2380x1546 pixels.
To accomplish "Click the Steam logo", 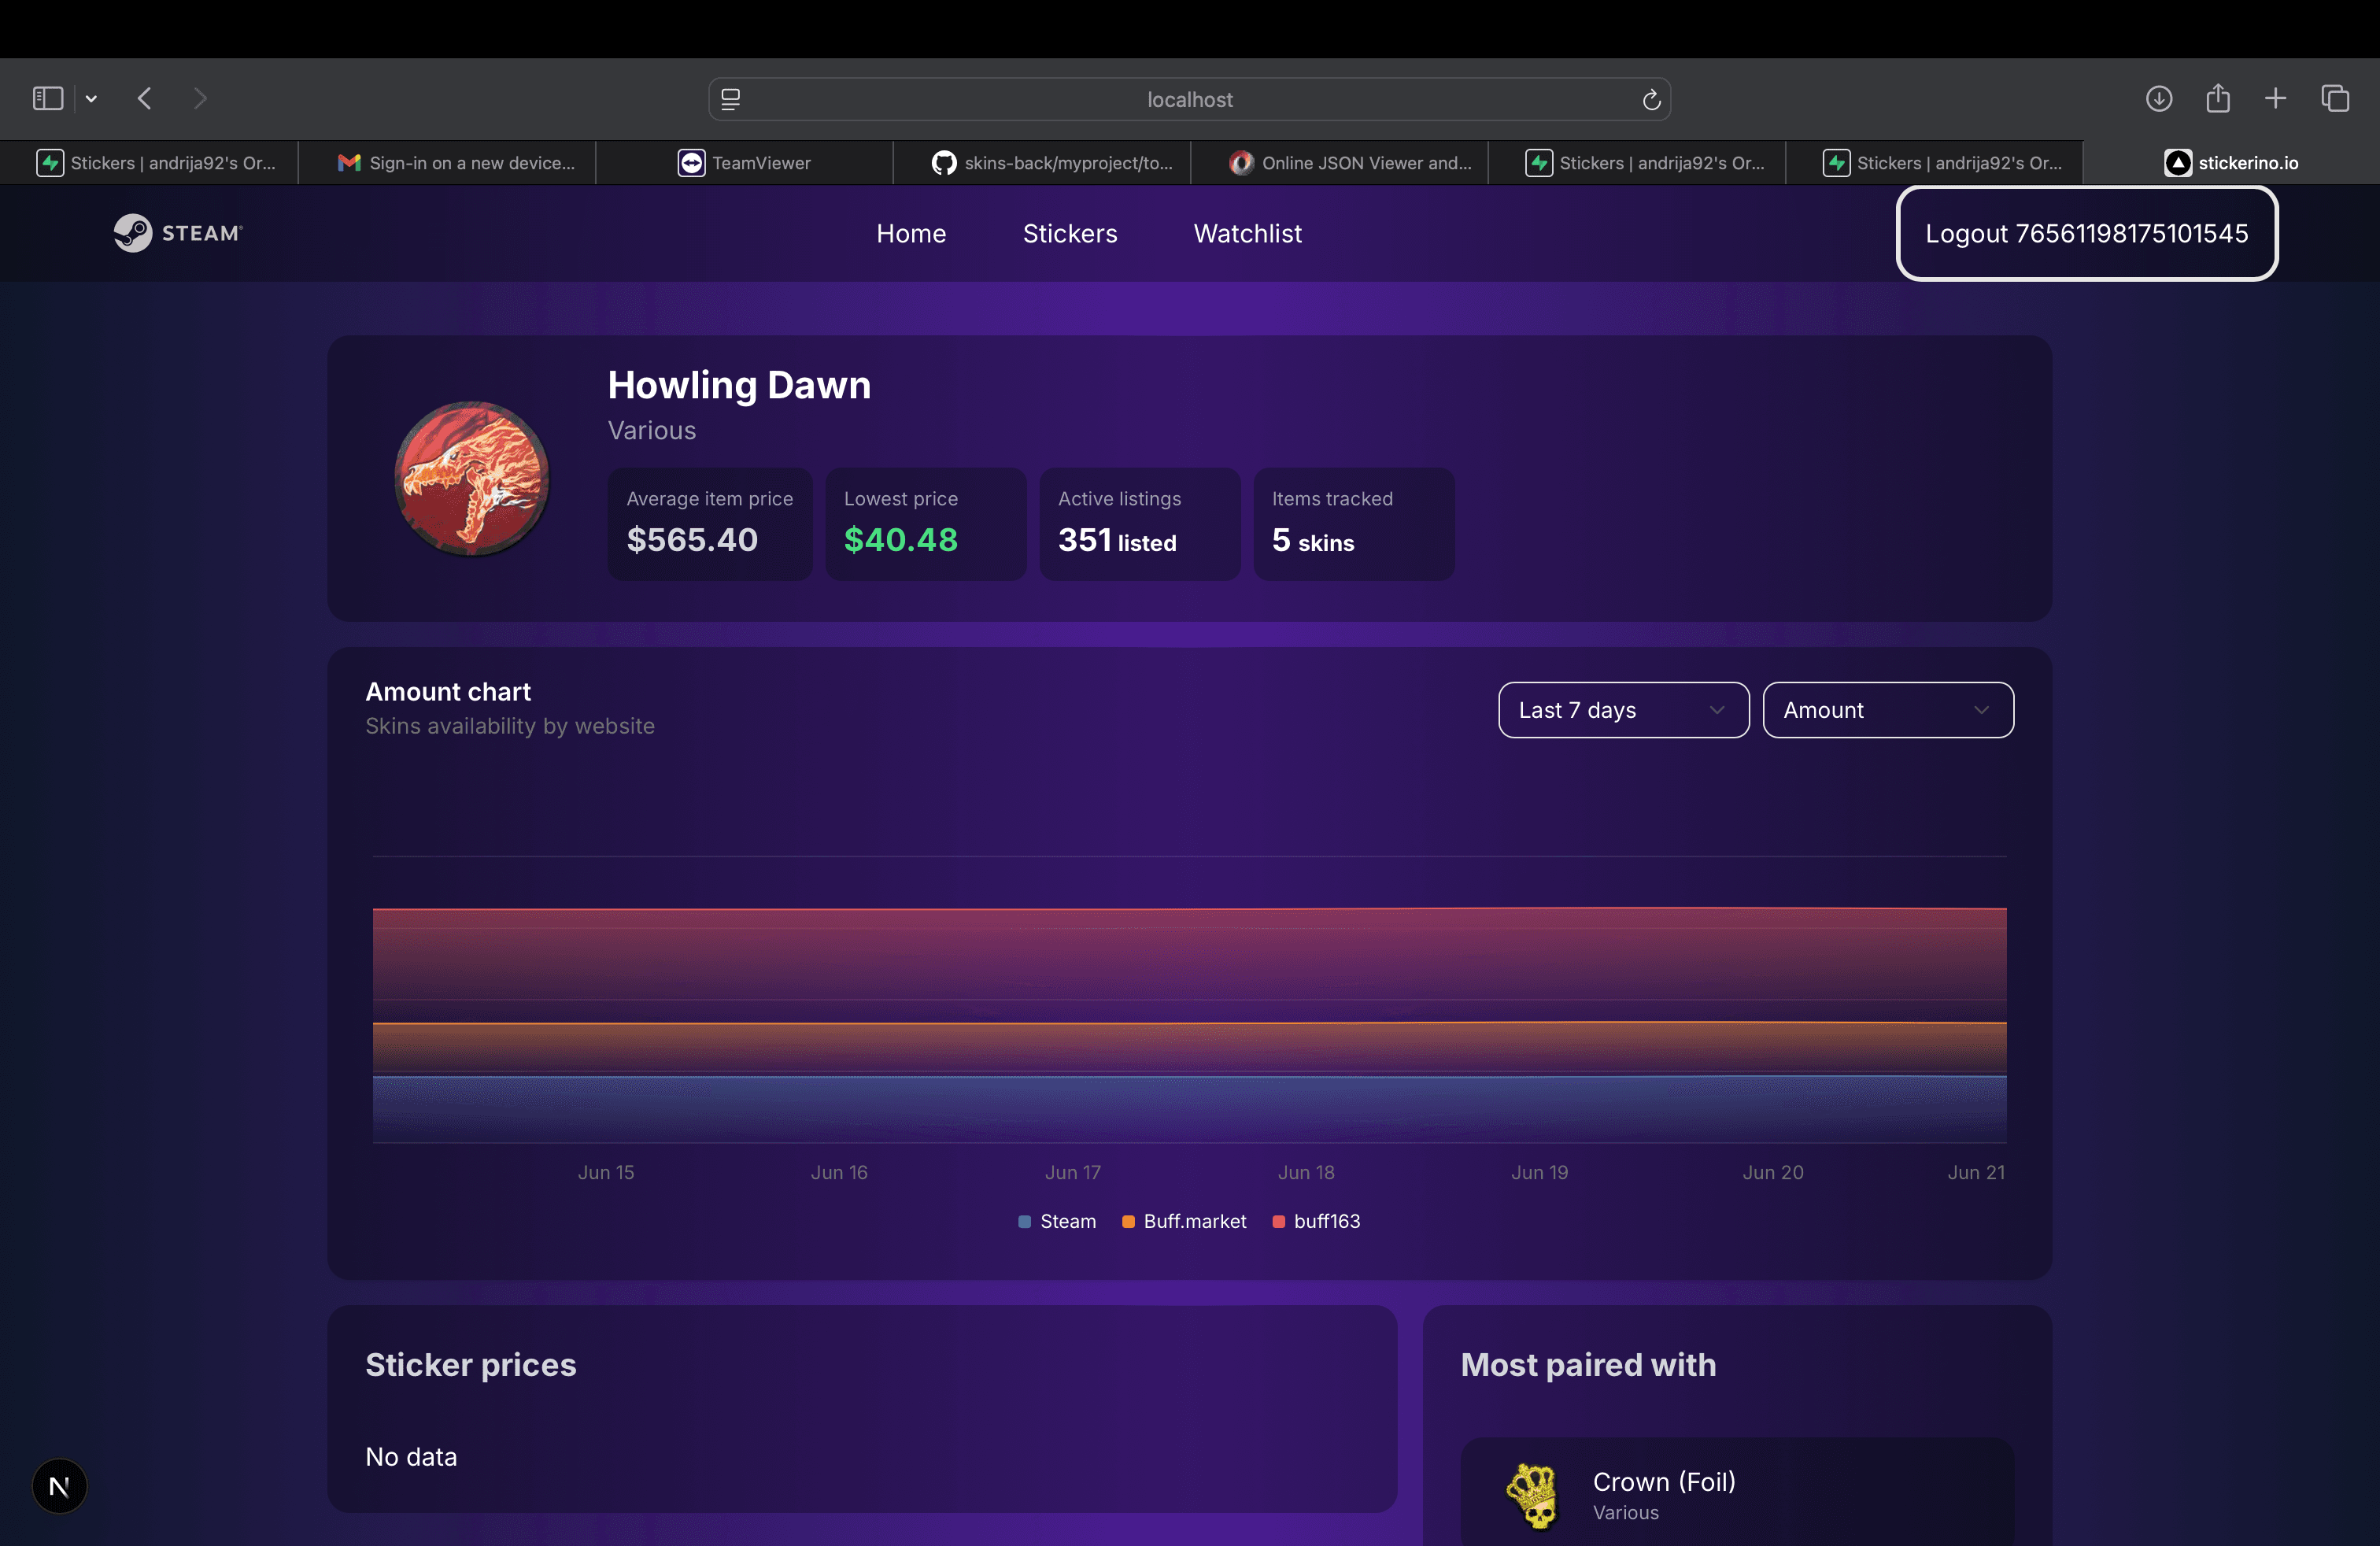I will (178, 233).
